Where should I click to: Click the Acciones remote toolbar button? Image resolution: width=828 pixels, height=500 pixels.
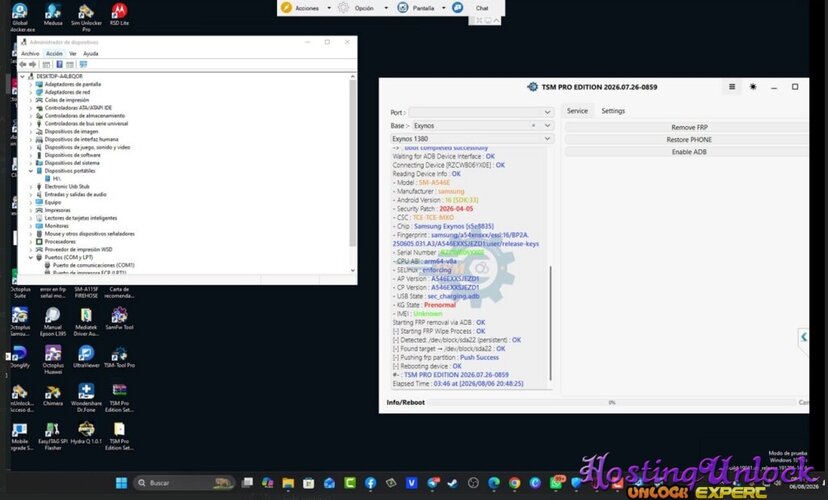coord(301,8)
